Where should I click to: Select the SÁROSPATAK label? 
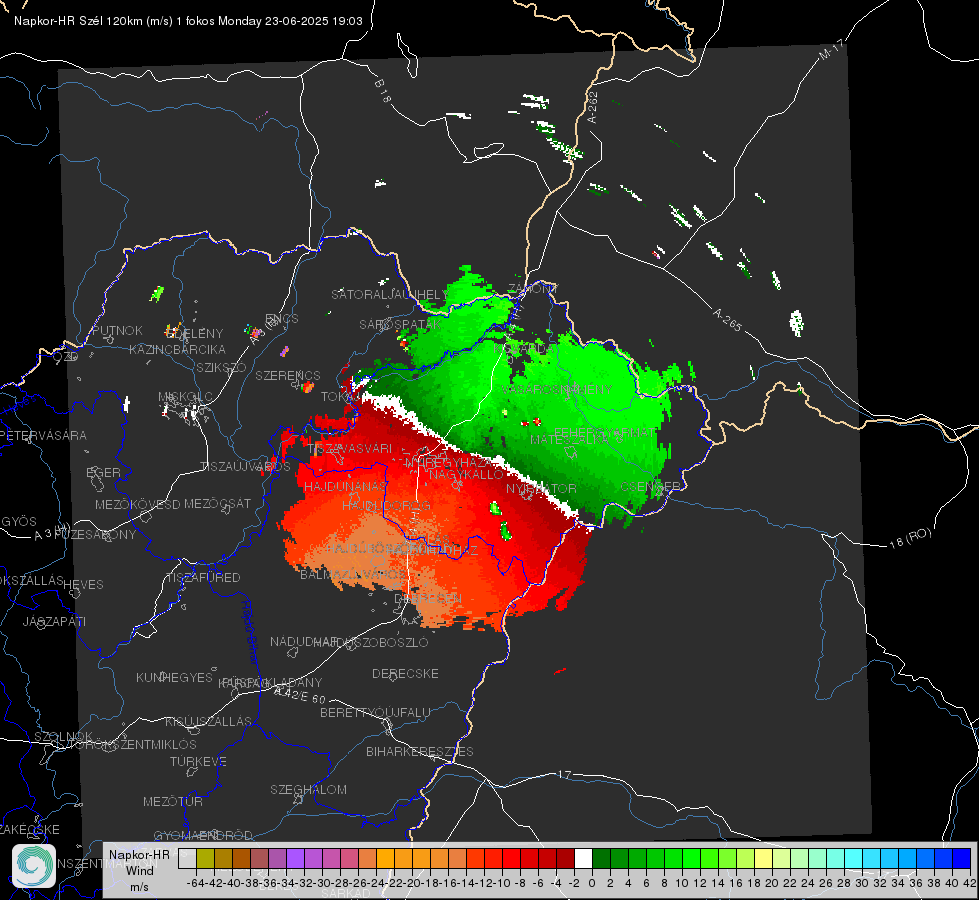click(400, 324)
